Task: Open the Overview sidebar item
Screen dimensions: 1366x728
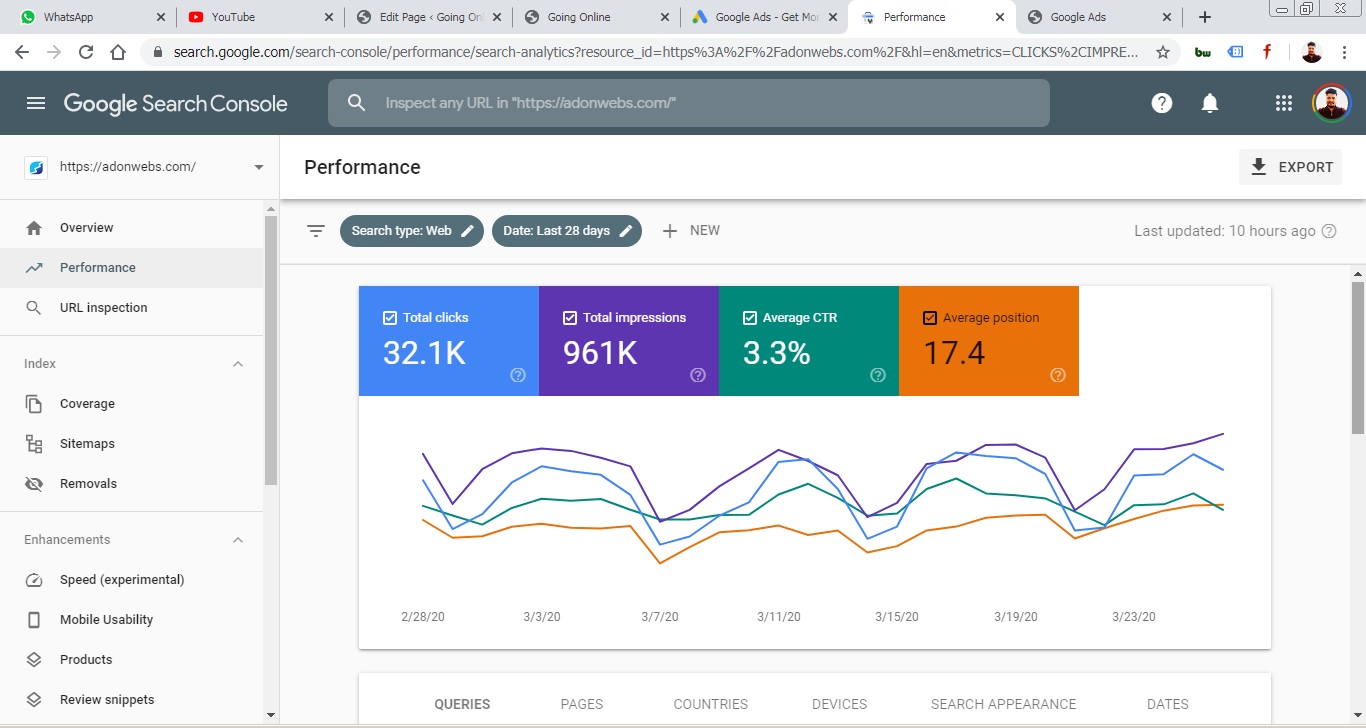Action: pos(131,228)
